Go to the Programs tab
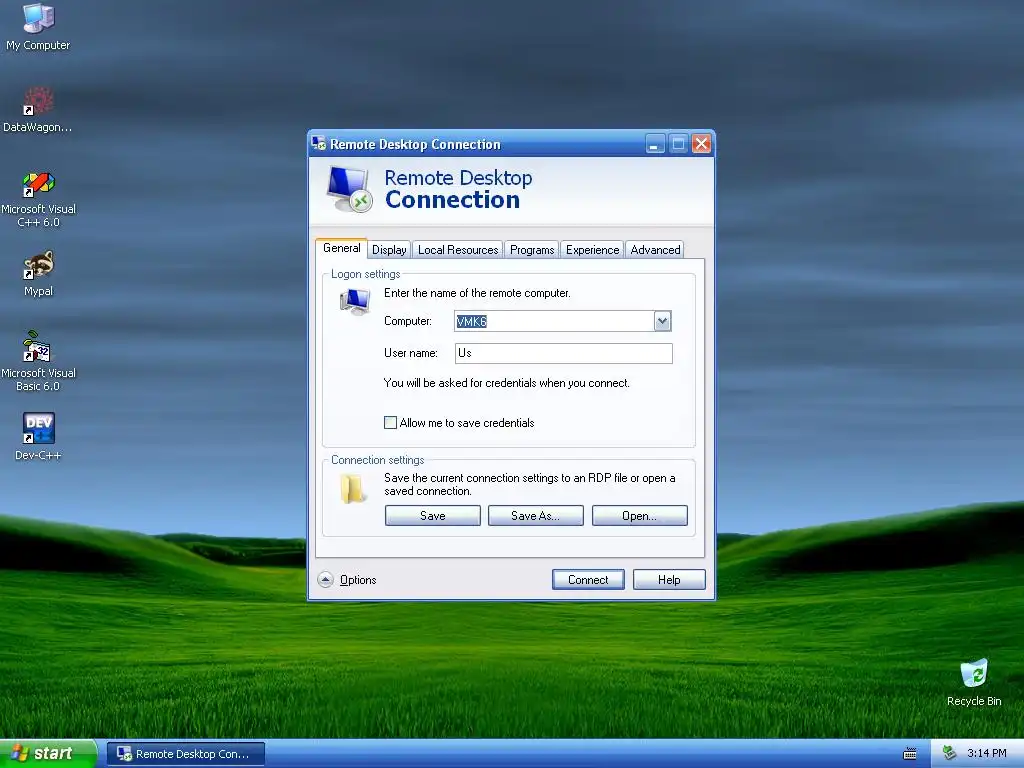 [532, 249]
